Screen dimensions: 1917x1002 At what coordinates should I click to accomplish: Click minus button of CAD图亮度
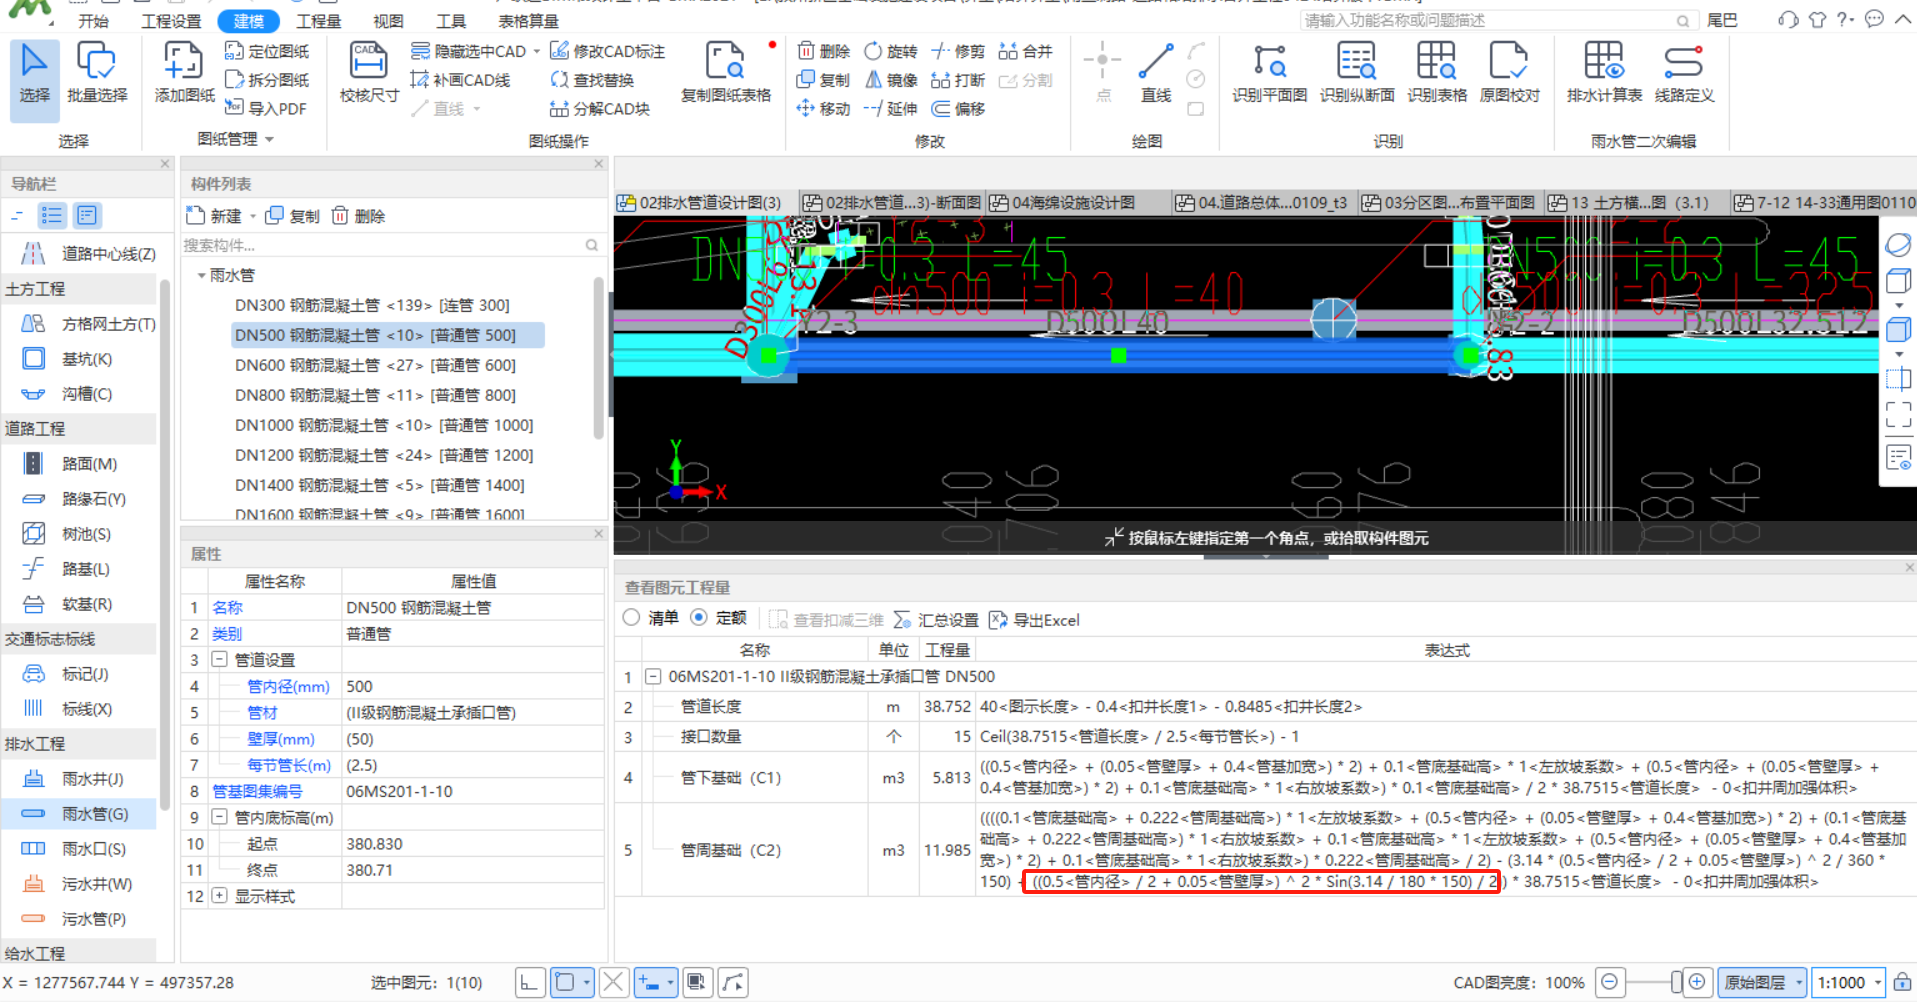[x=1609, y=982]
